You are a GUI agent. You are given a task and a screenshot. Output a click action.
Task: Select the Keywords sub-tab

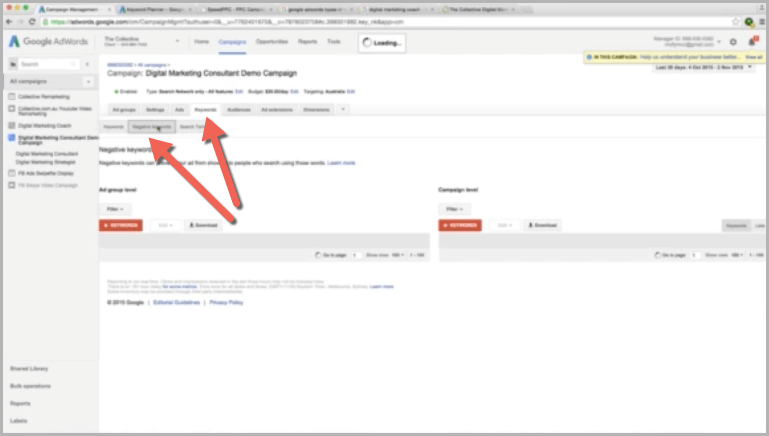pyautogui.click(x=113, y=127)
